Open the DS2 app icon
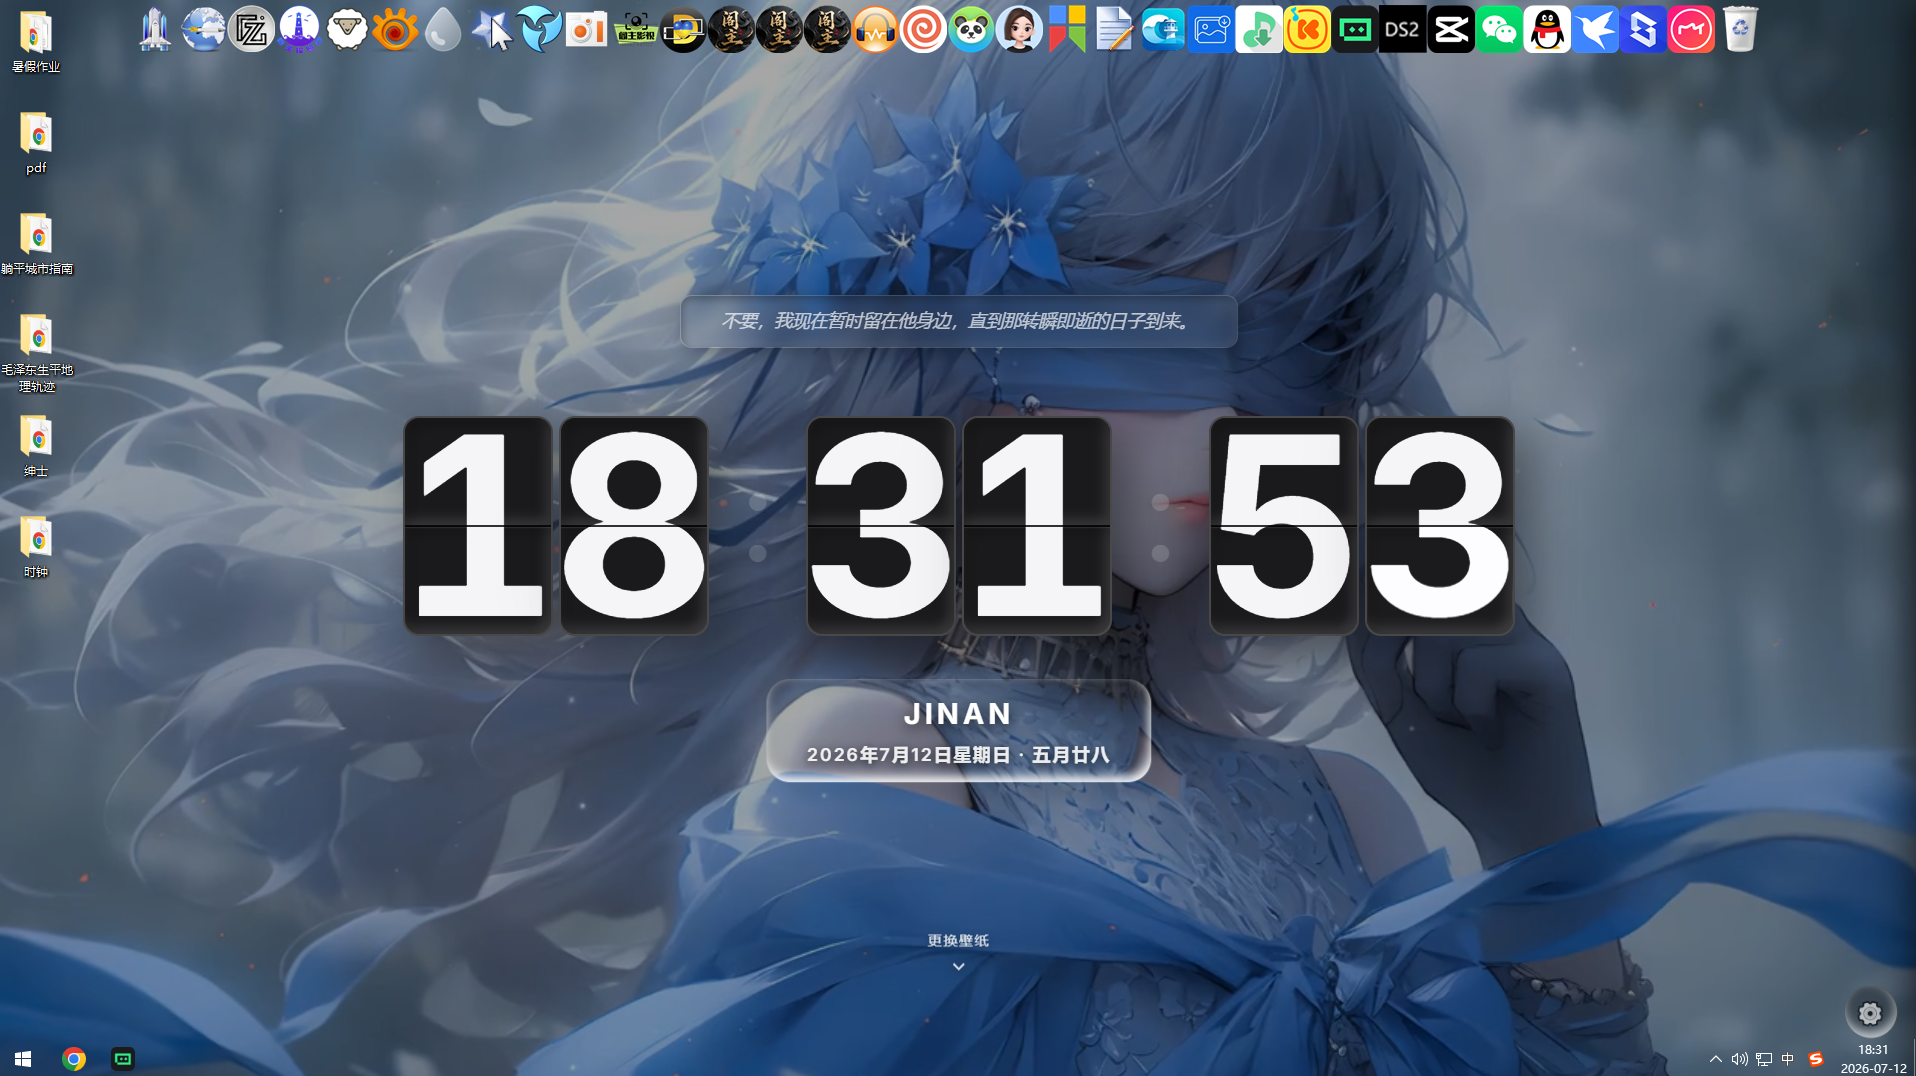1916x1076 pixels. pos(1403,29)
